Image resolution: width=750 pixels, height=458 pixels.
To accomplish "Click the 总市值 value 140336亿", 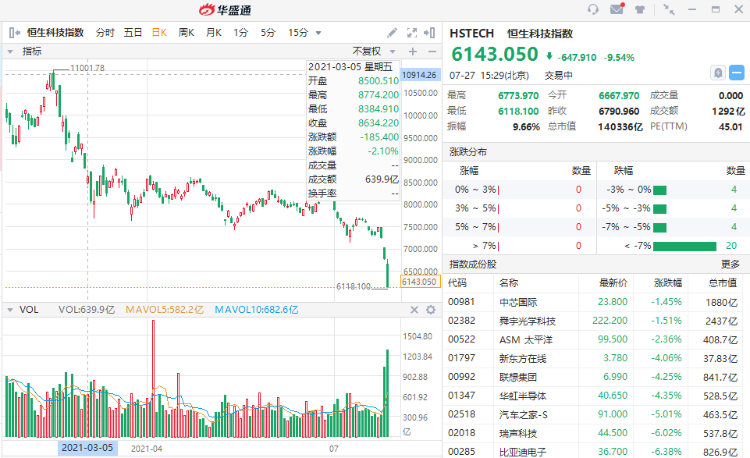I will pyautogui.click(x=620, y=127).
